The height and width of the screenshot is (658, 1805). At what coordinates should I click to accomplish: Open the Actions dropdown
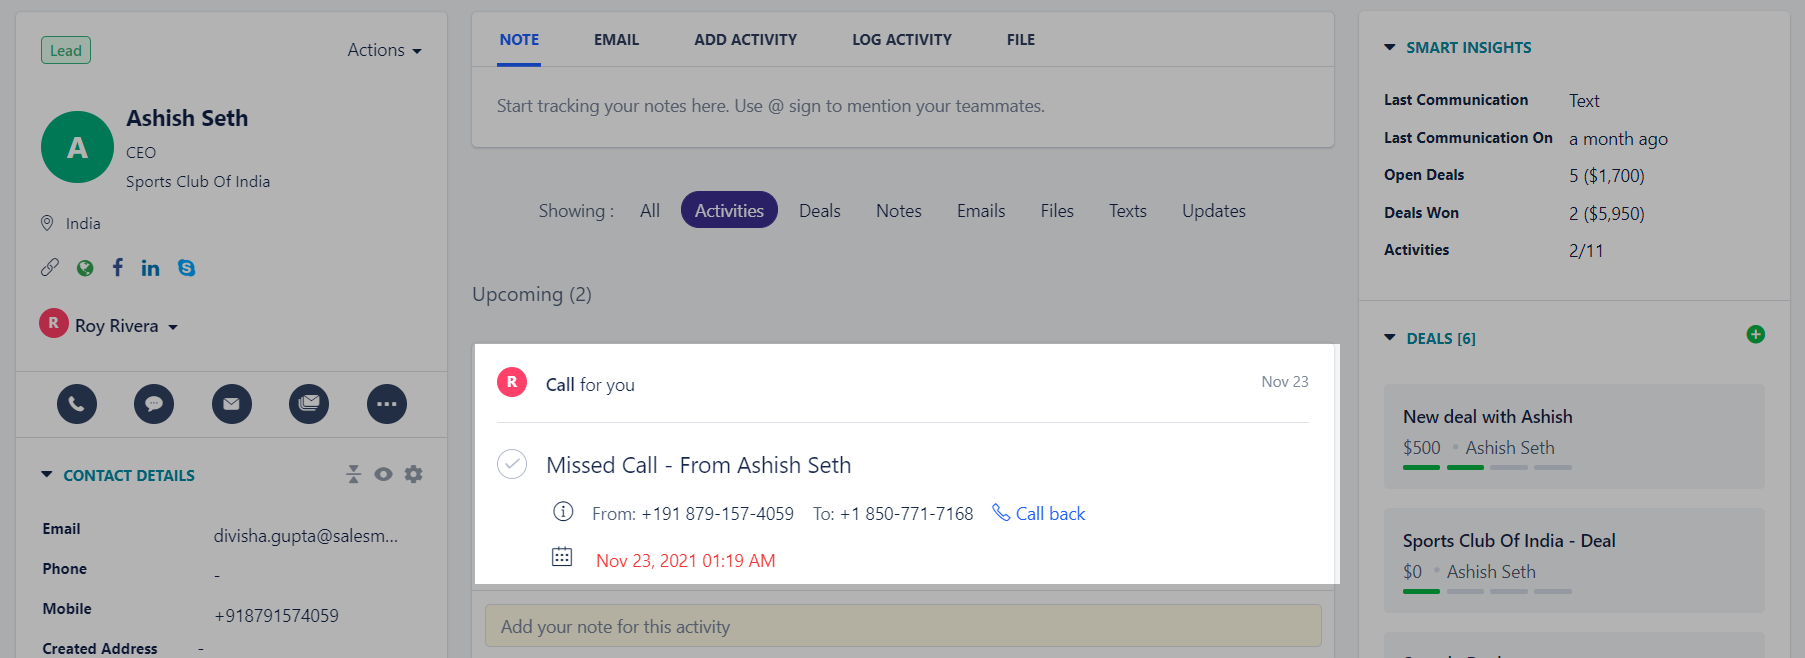click(385, 50)
